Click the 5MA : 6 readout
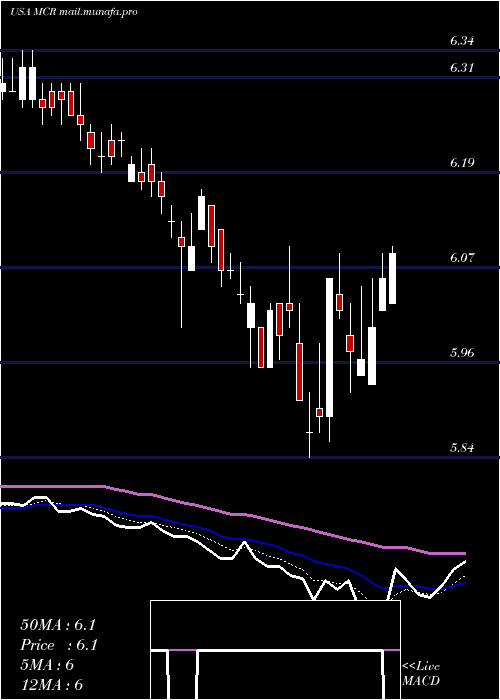This screenshot has height=700, width=500. 47,665
